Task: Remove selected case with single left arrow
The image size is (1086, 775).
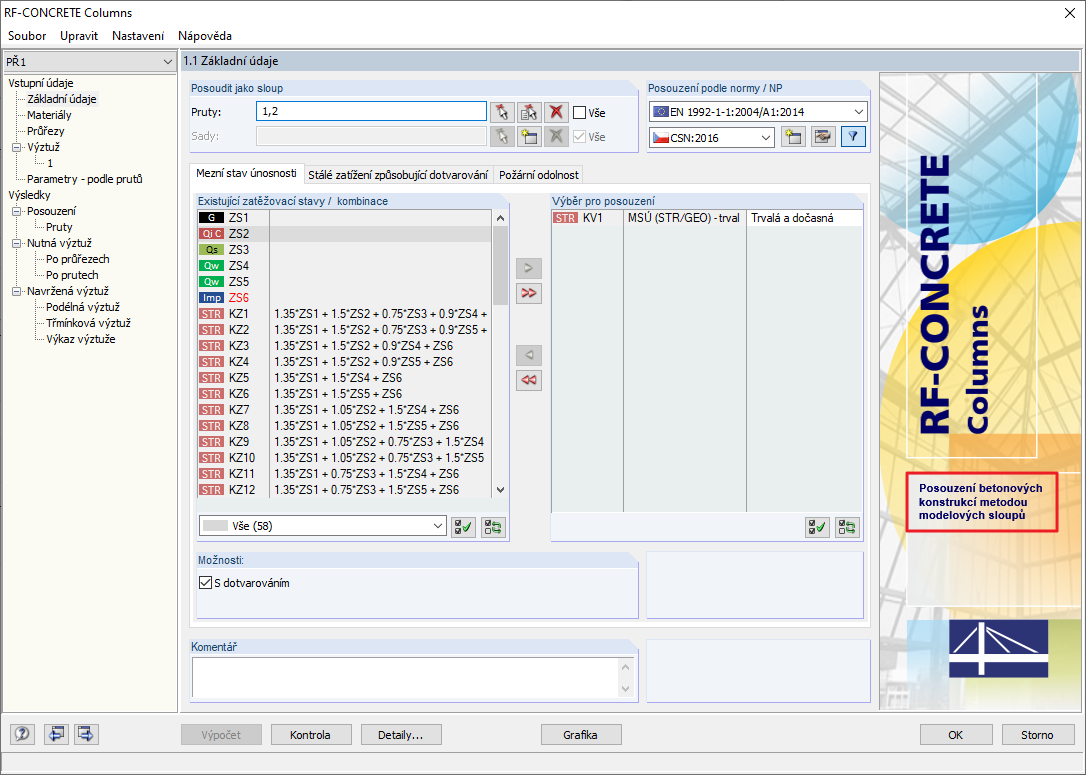Action: (528, 355)
